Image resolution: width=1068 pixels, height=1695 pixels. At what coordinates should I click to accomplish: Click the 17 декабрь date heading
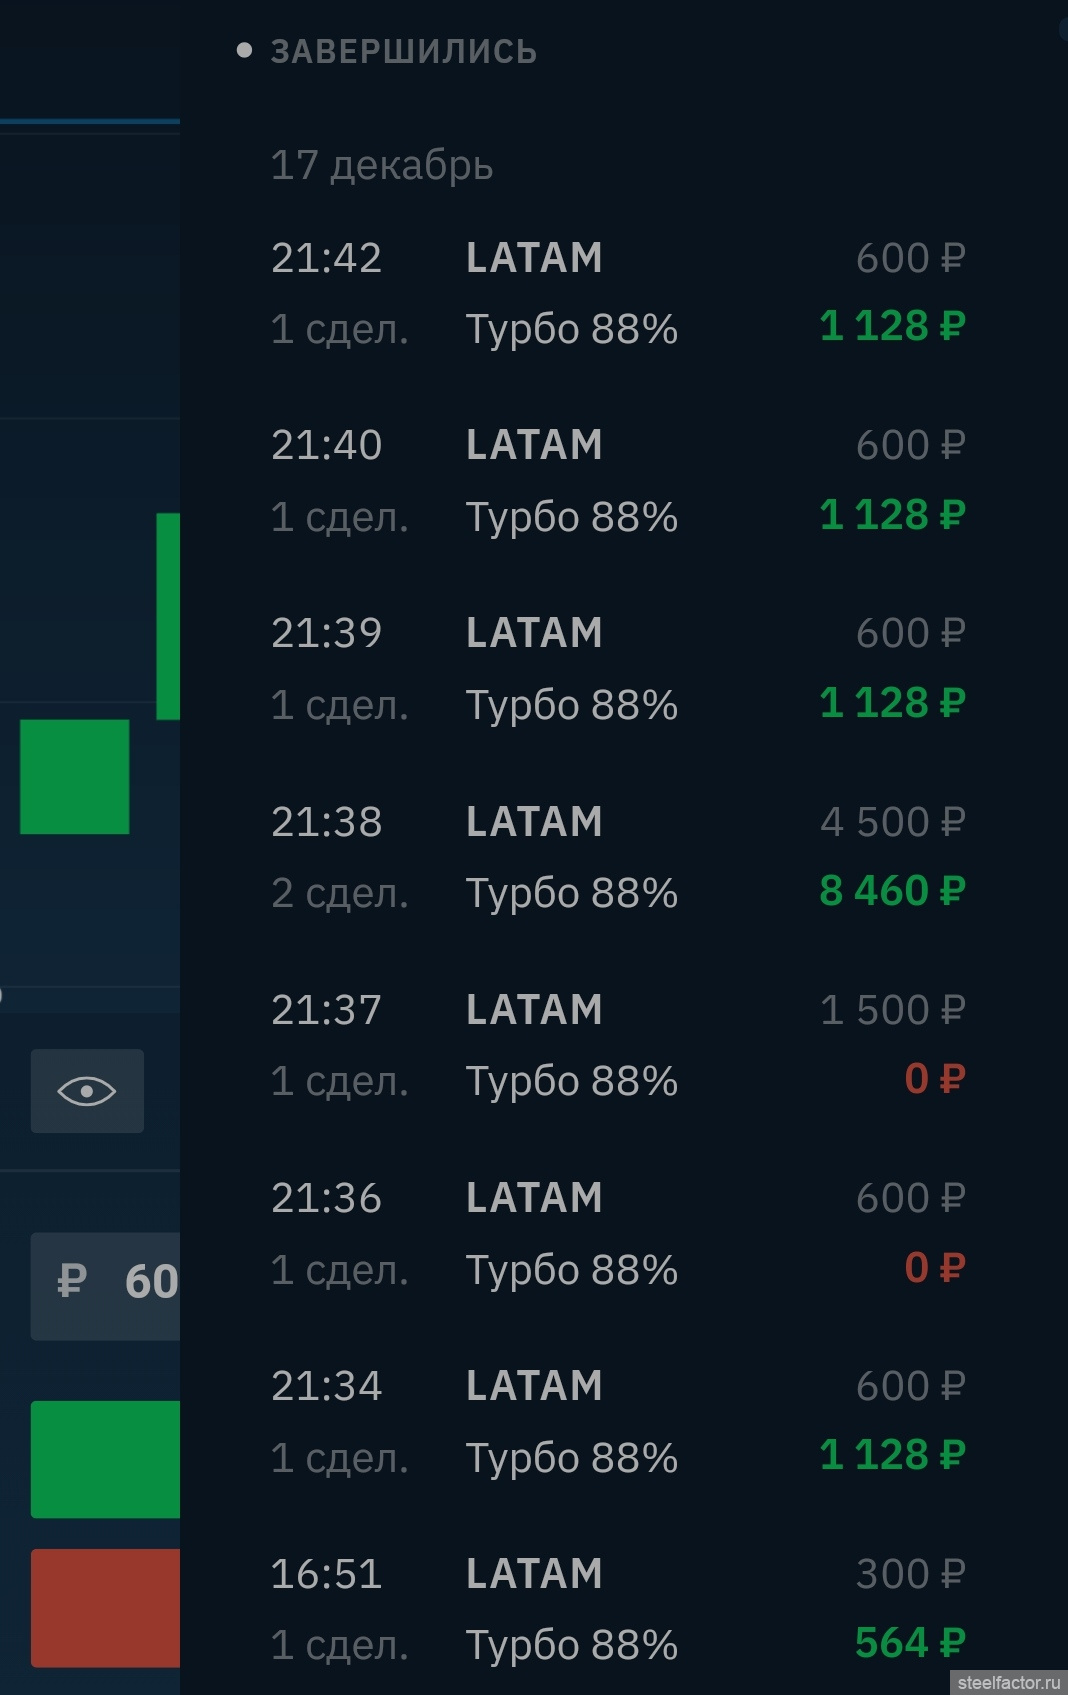coord(382,165)
